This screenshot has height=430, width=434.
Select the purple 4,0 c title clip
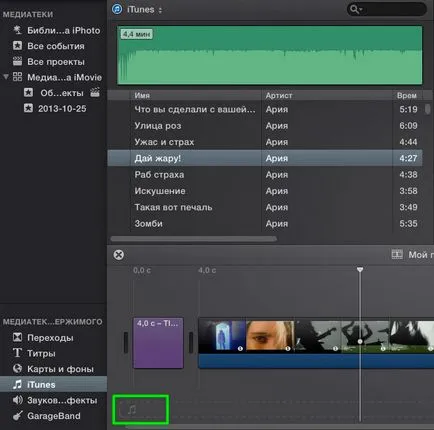click(x=158, y=343)
